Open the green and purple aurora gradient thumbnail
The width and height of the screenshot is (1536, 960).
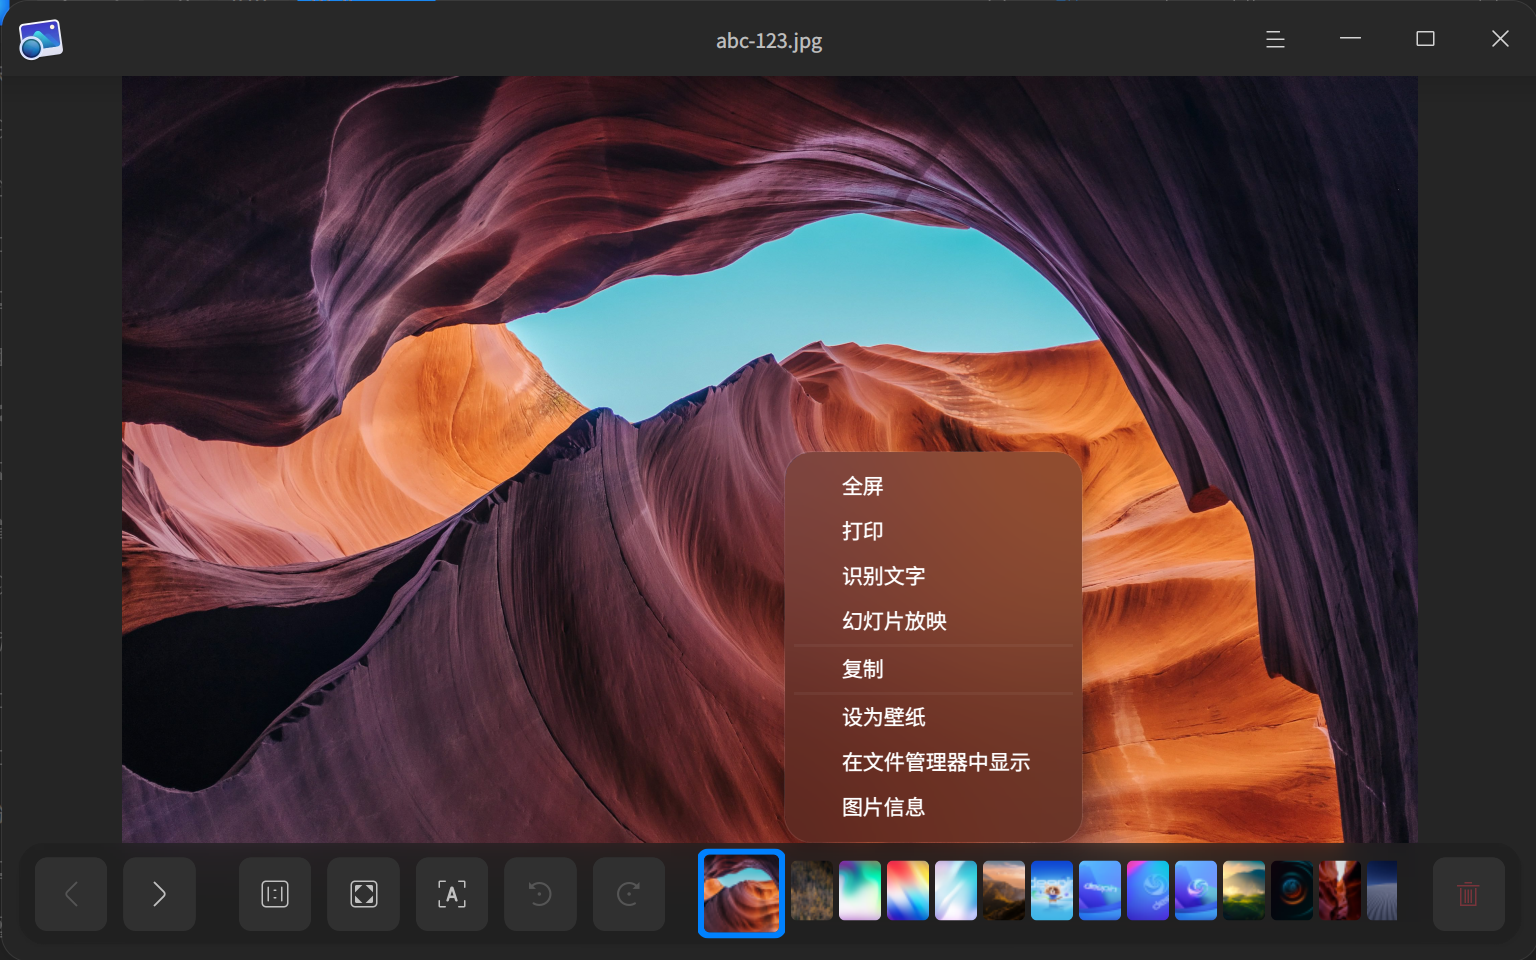pos(860,890)
